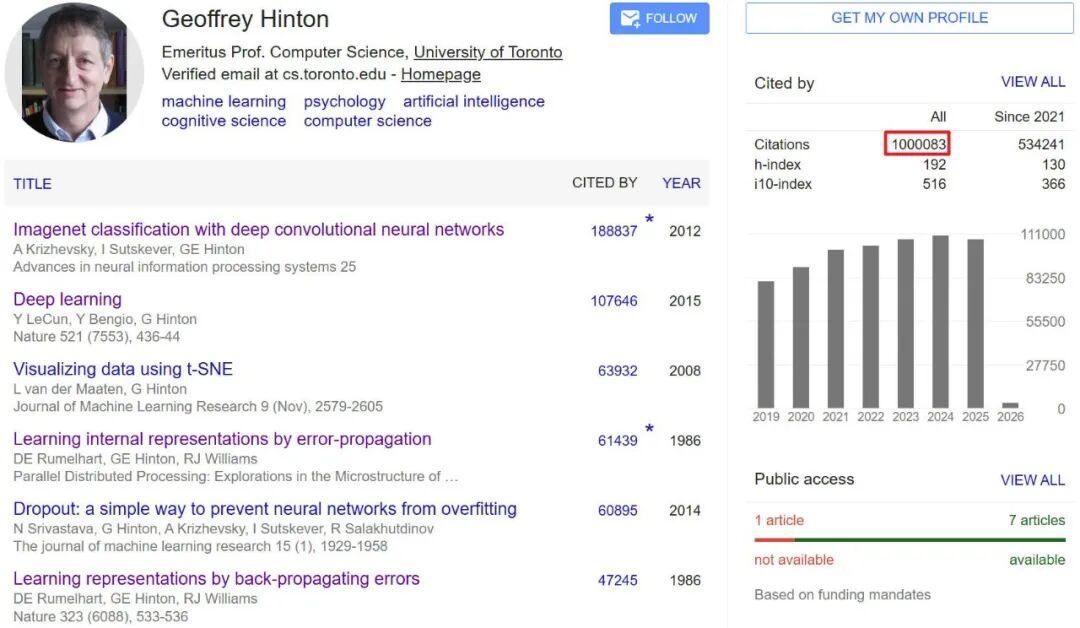
Task: View all Cited by statistics
Action: (x=1032, y=82)
